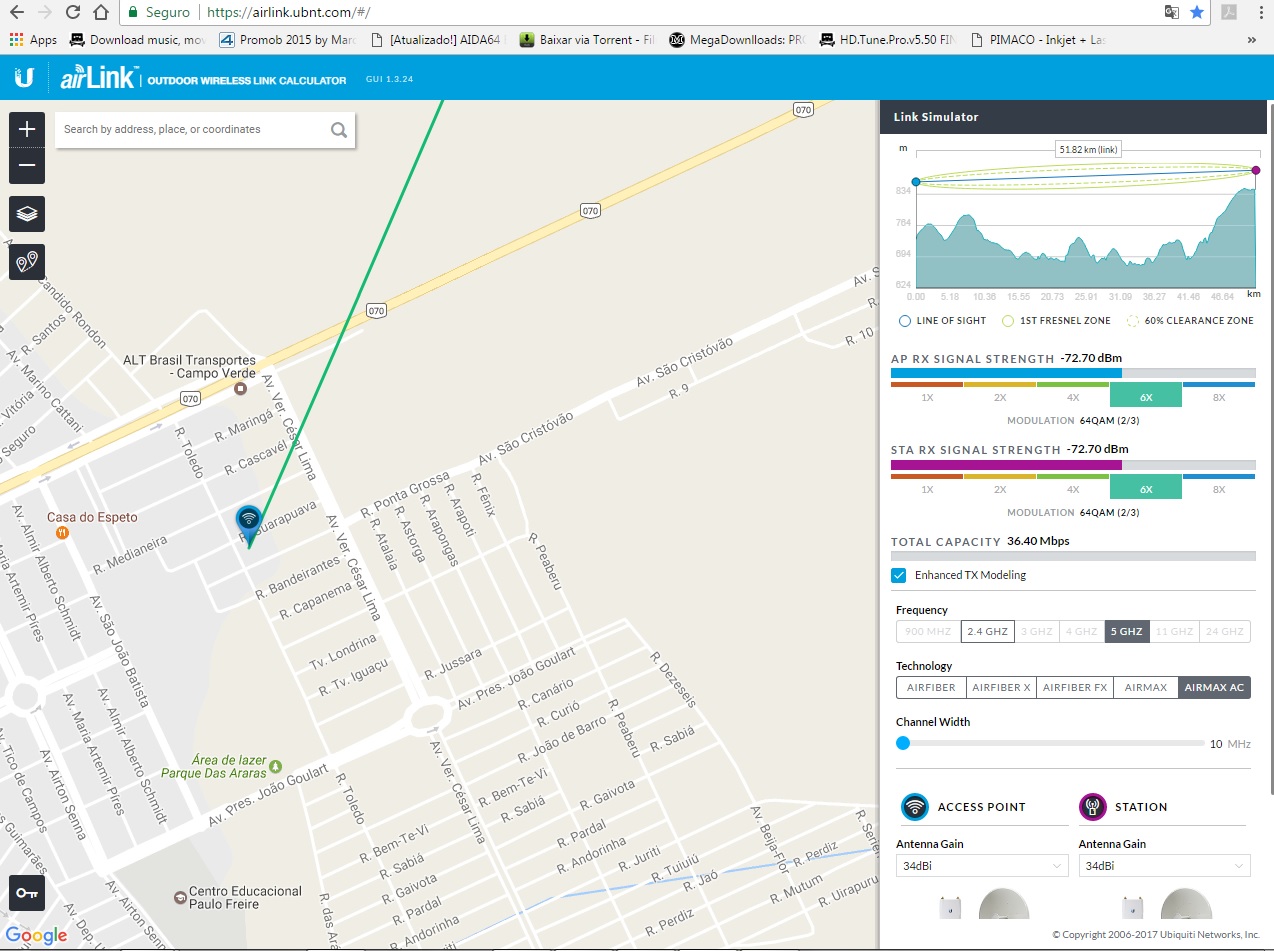The height and width of the screenshot is (951, 1274).
Task: Open the AIDA64 bookmark
Action: [x=437, y=40]
